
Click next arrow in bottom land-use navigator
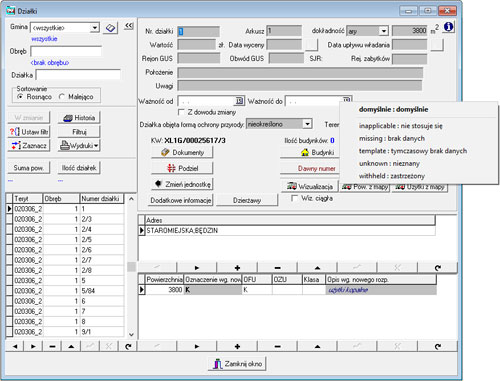[x=197, y=346]
